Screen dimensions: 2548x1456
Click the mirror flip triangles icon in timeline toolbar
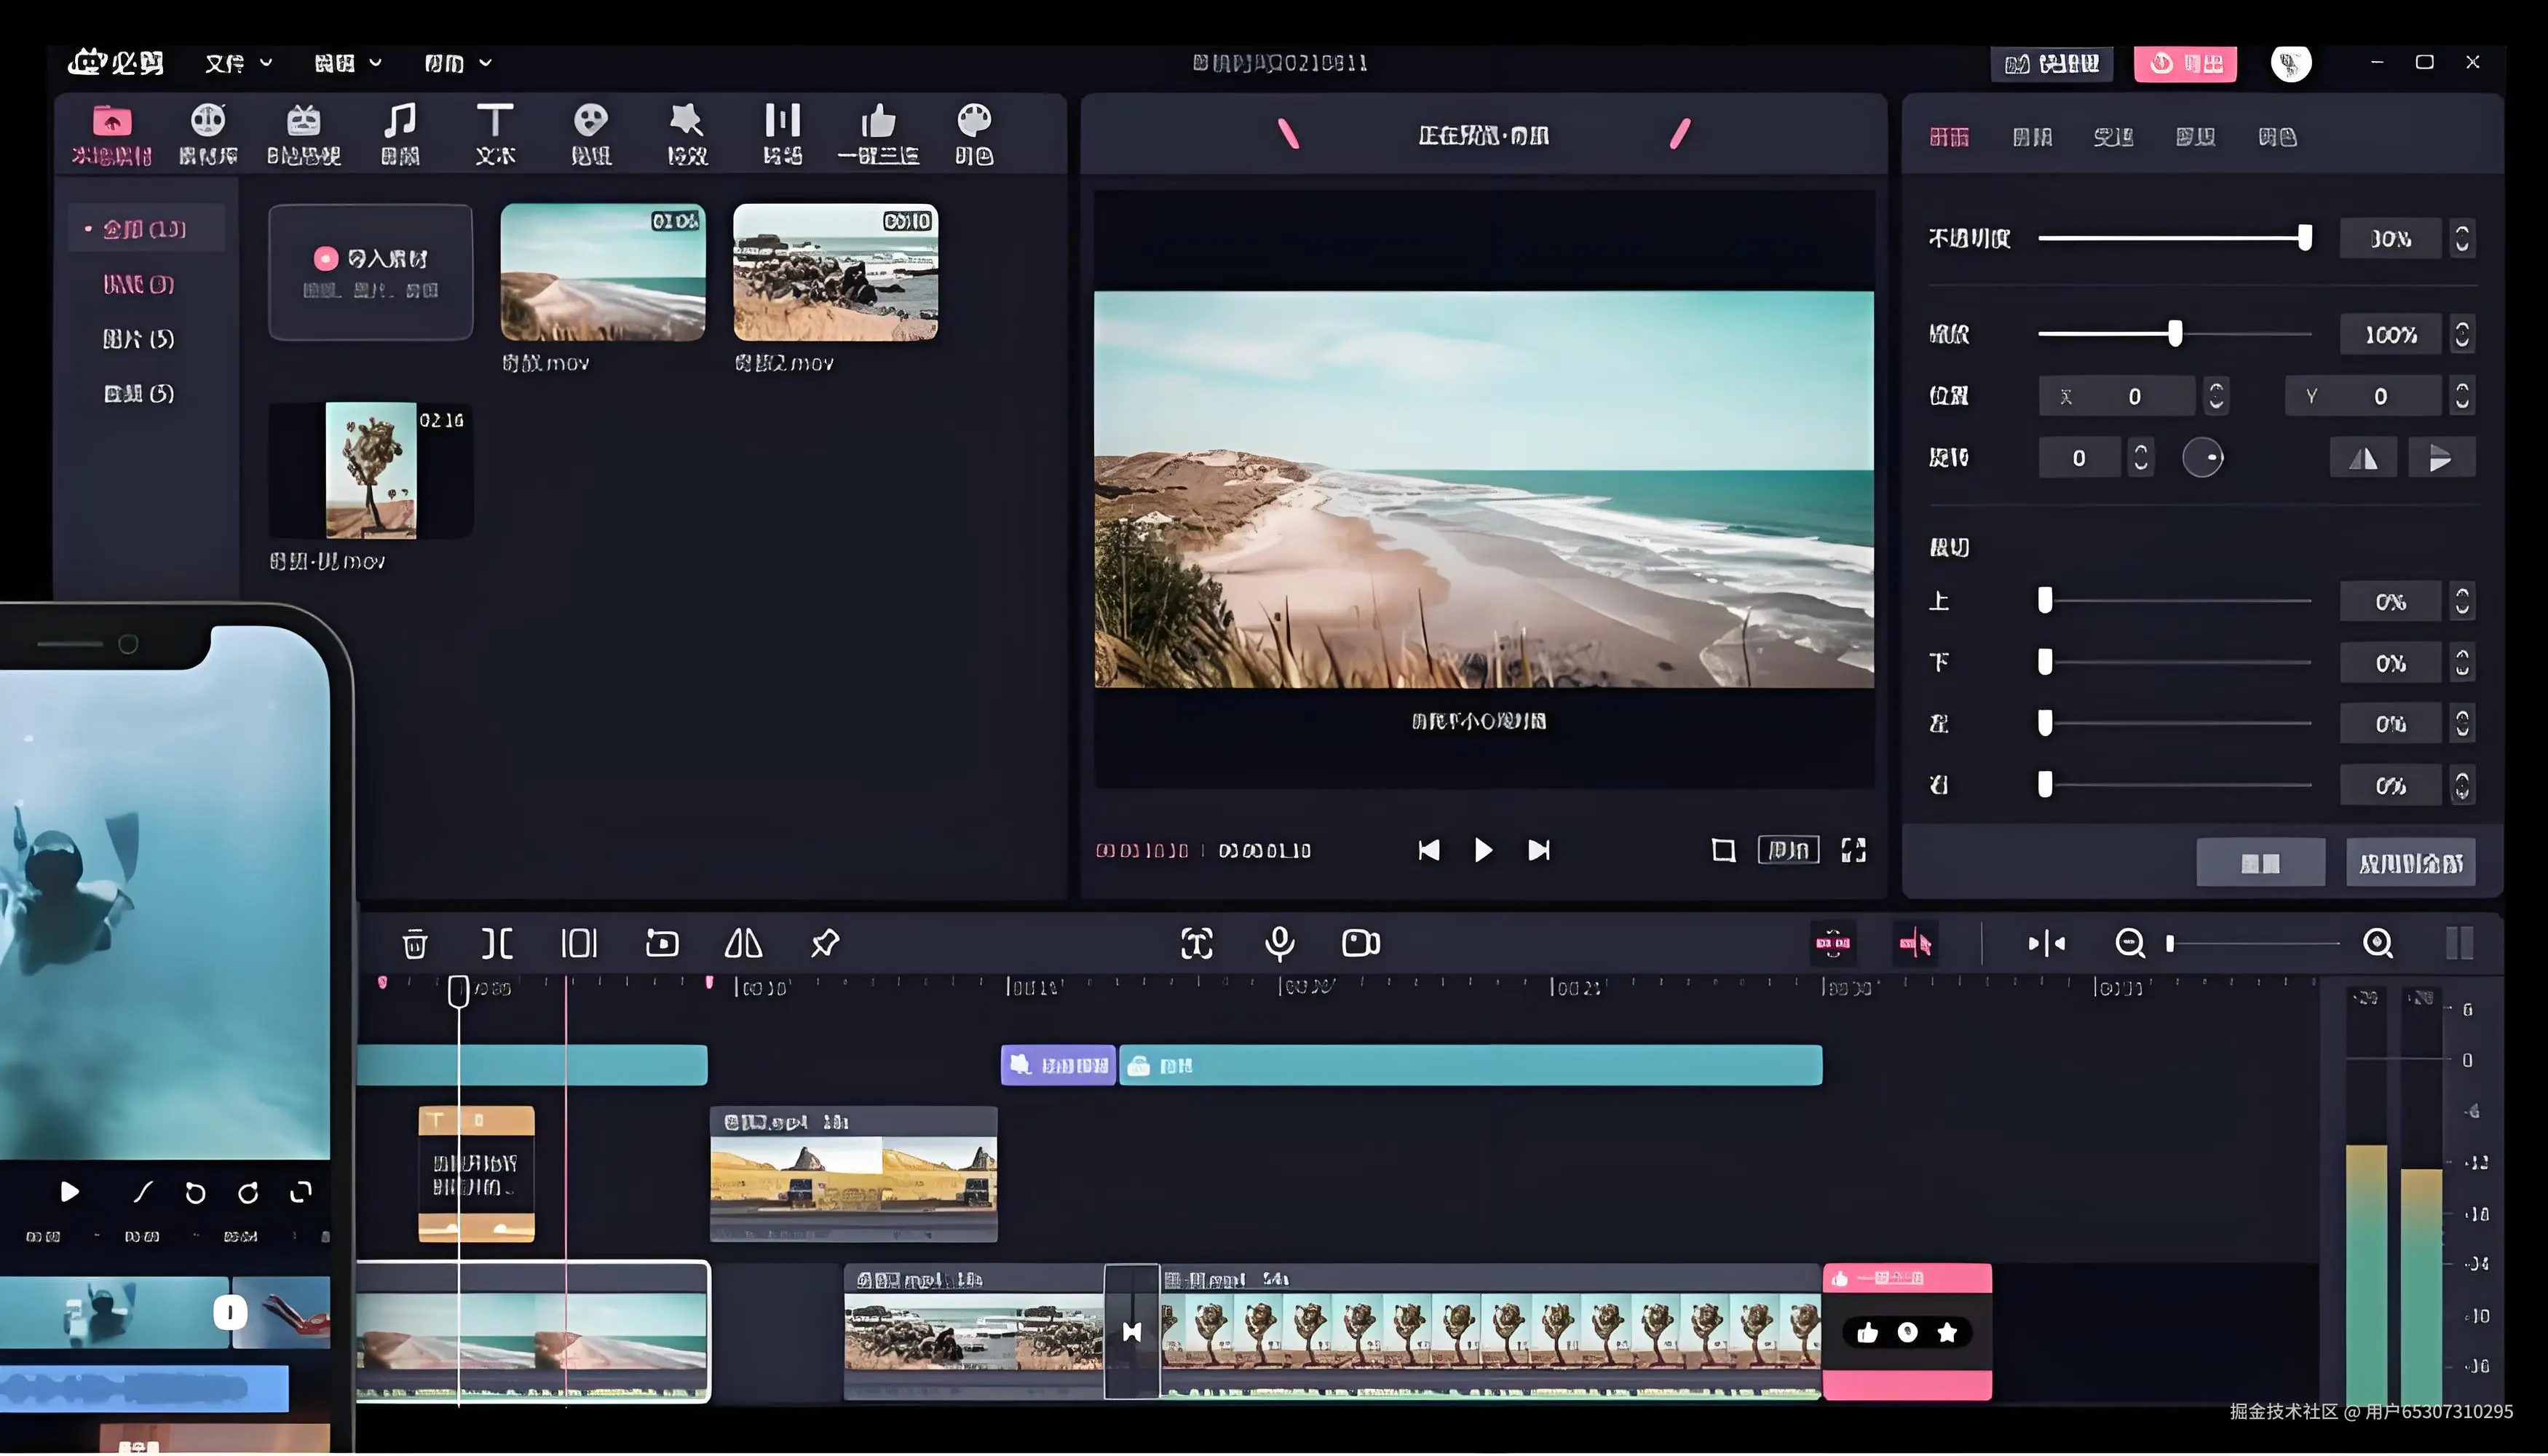(743, 943)
